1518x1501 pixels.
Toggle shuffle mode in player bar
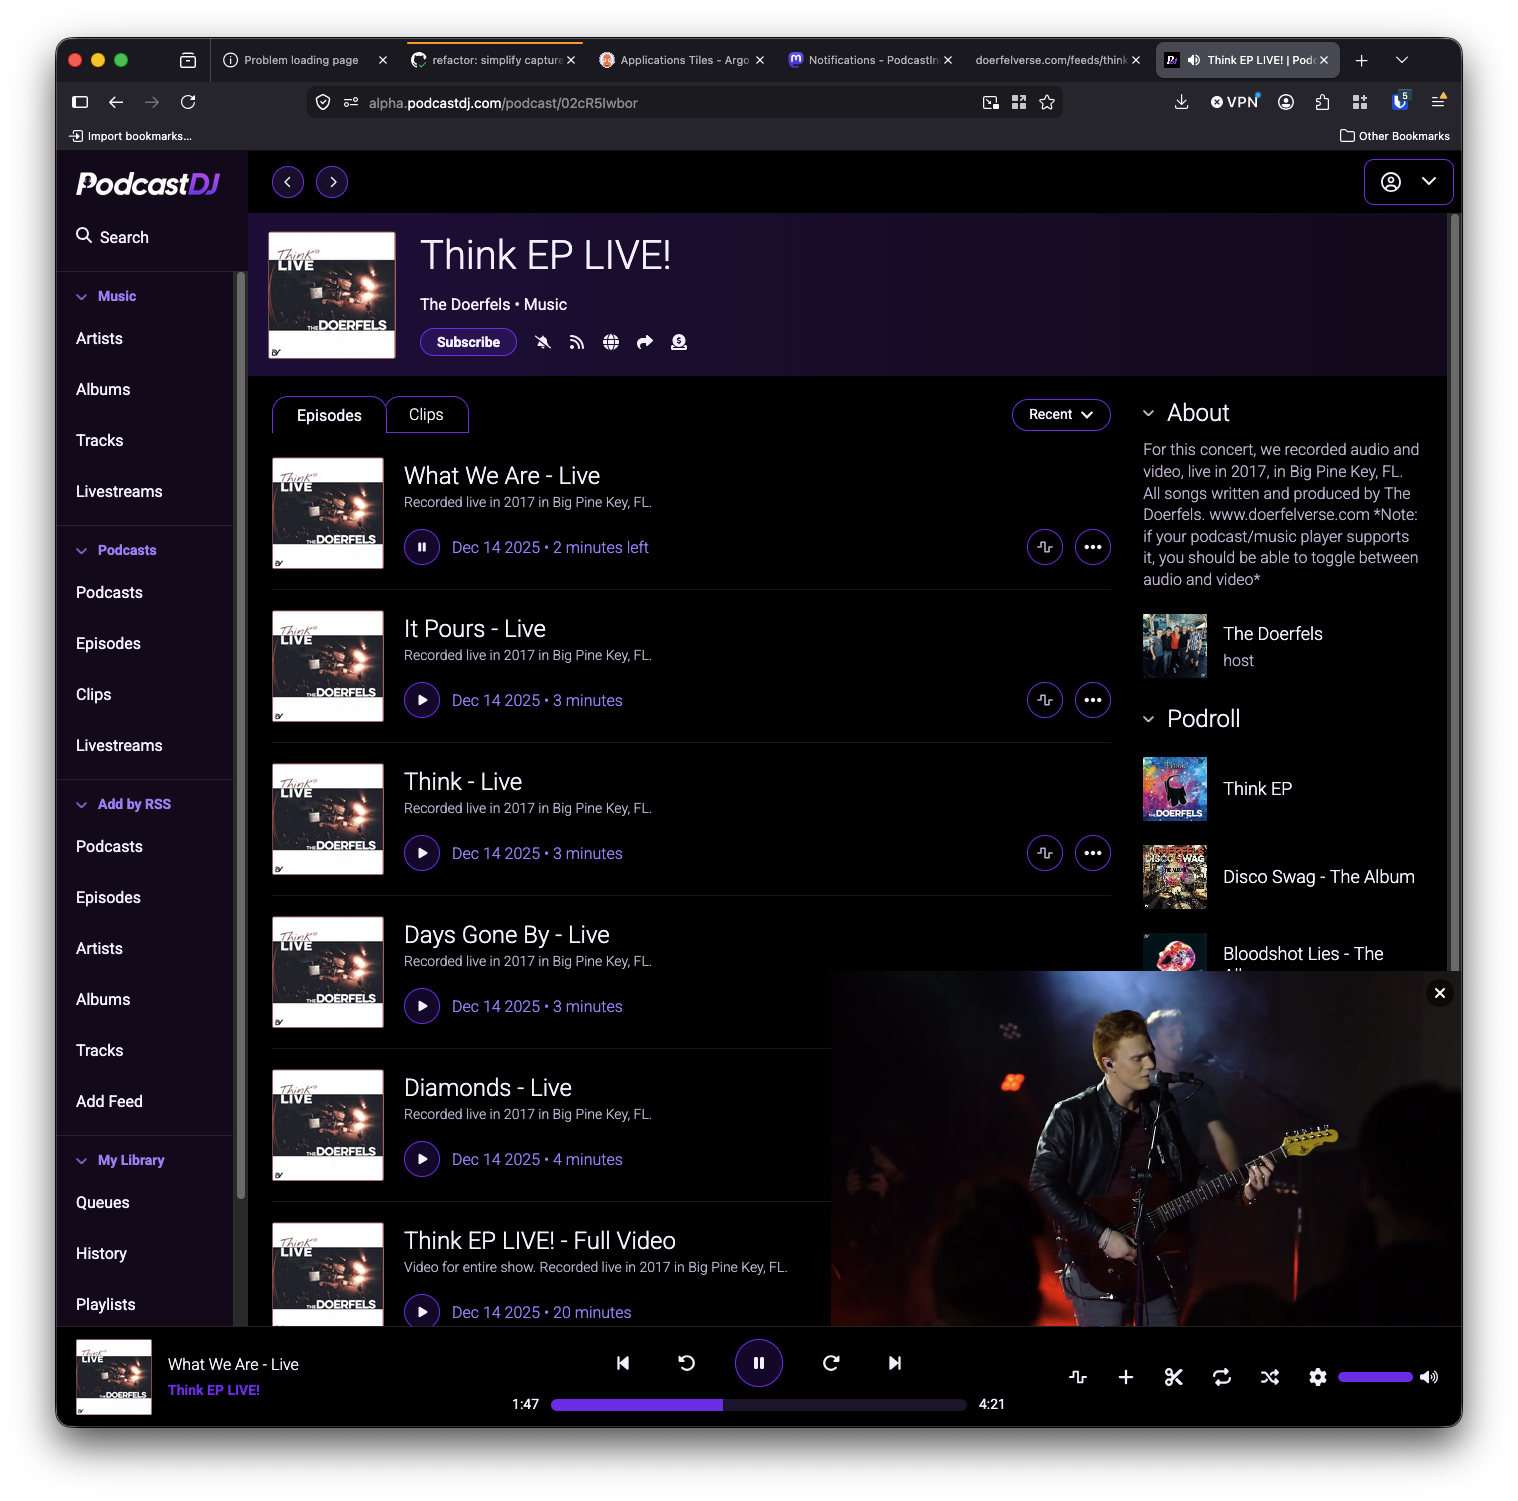(1270, 1377)
